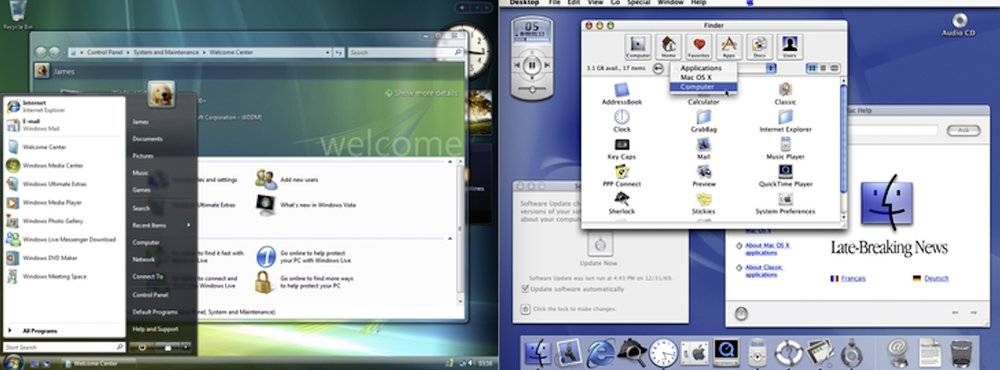Open the Preview application
1000x370 pixels.
[x=703, y=176]
